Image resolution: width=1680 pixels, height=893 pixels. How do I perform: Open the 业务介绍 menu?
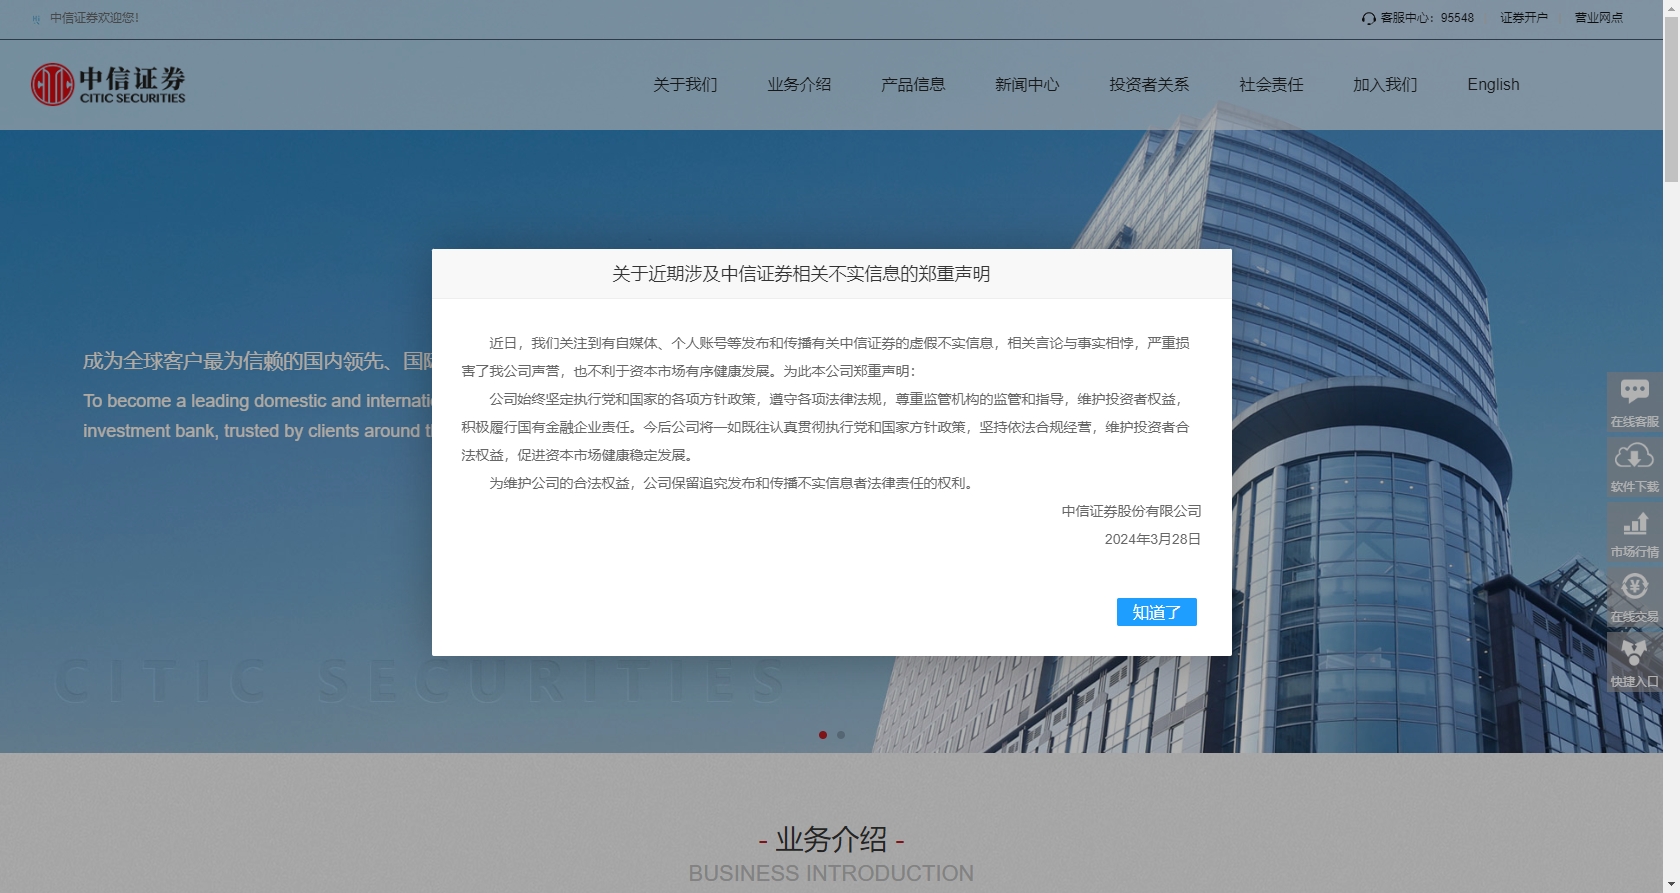click(799, 85)
